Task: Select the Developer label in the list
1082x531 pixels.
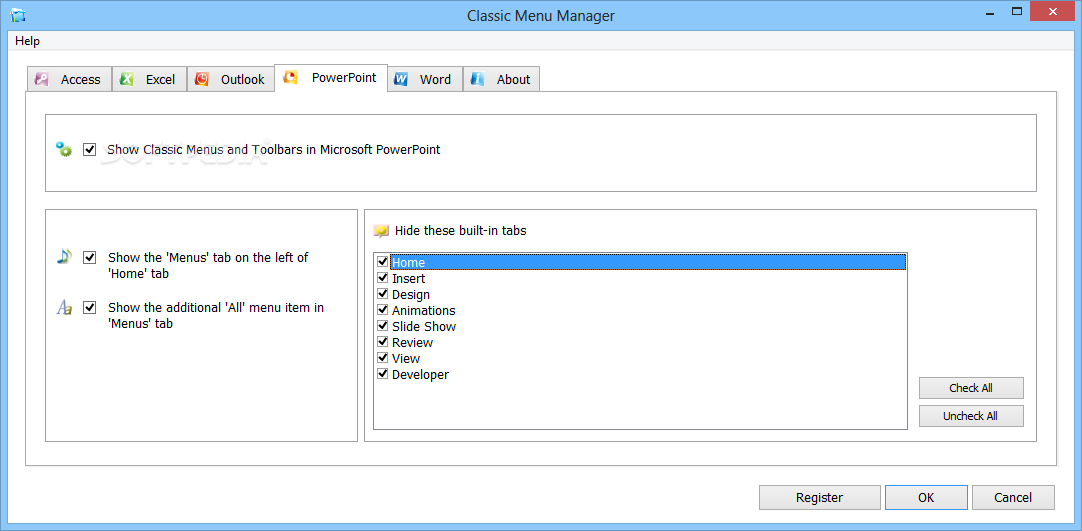Action: tap(420, 374)
